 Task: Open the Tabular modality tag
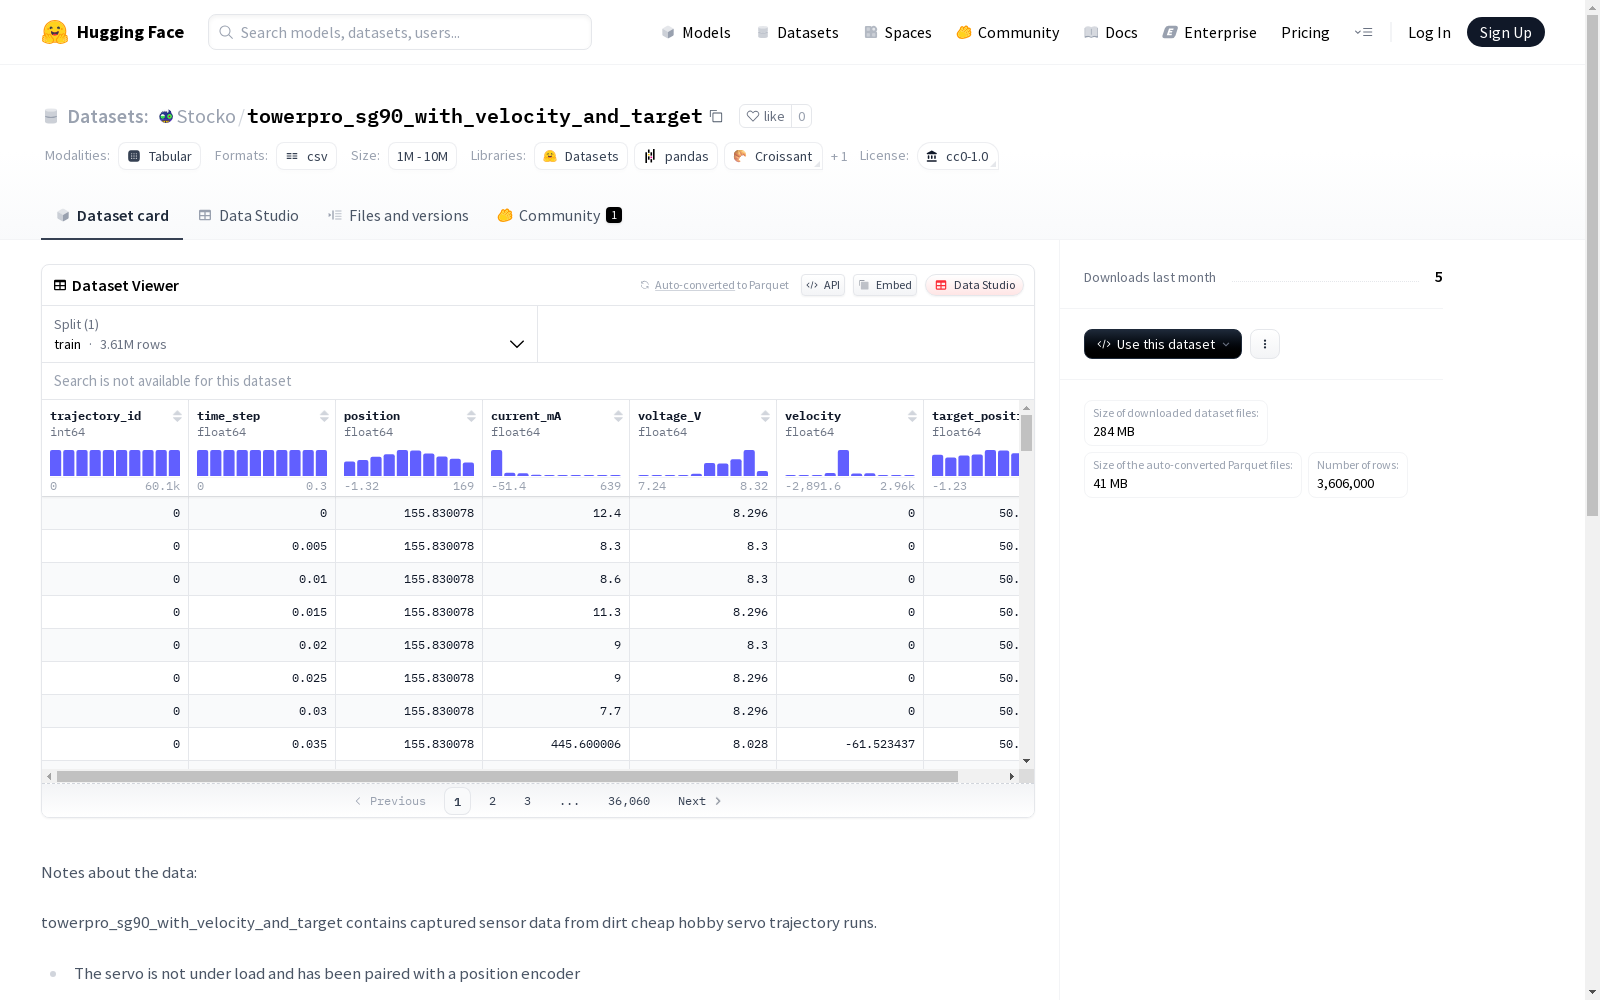point(160,156)
